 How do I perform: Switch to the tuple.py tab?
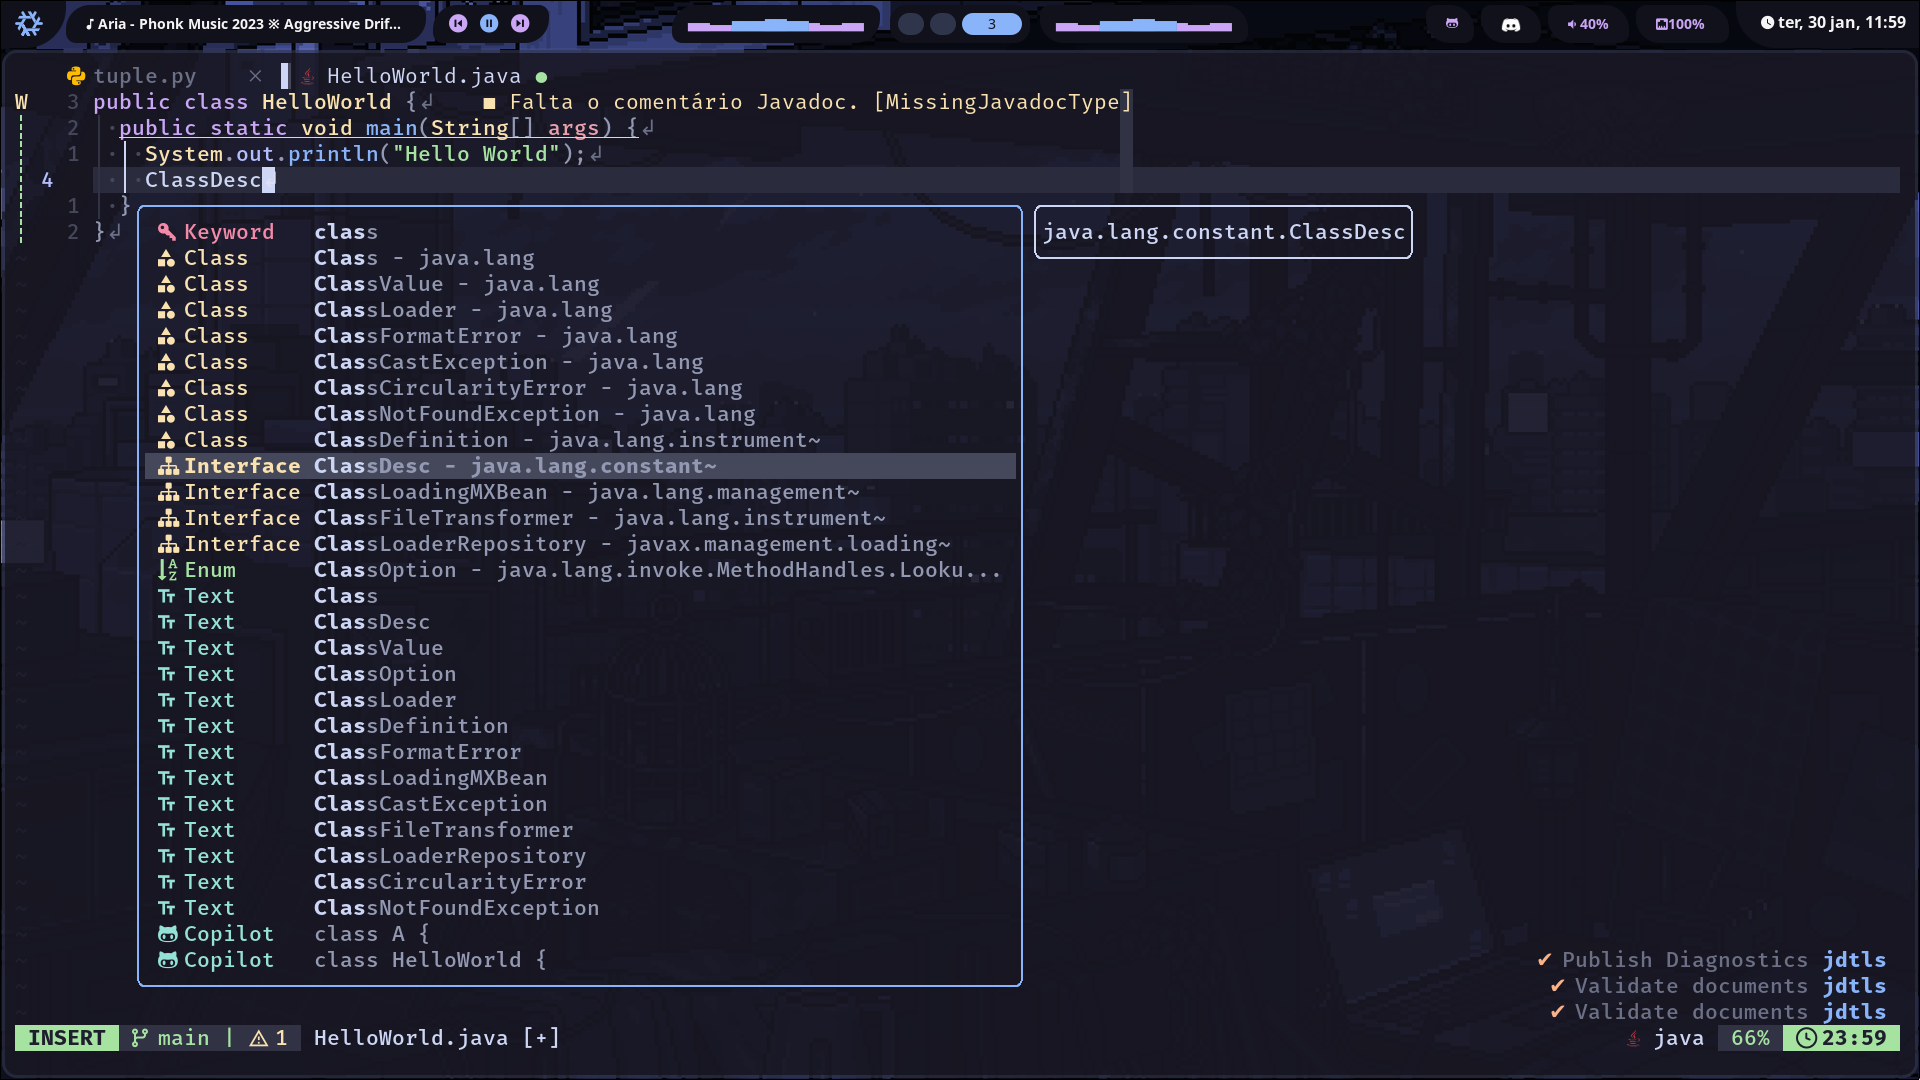(x=144, y=76)
